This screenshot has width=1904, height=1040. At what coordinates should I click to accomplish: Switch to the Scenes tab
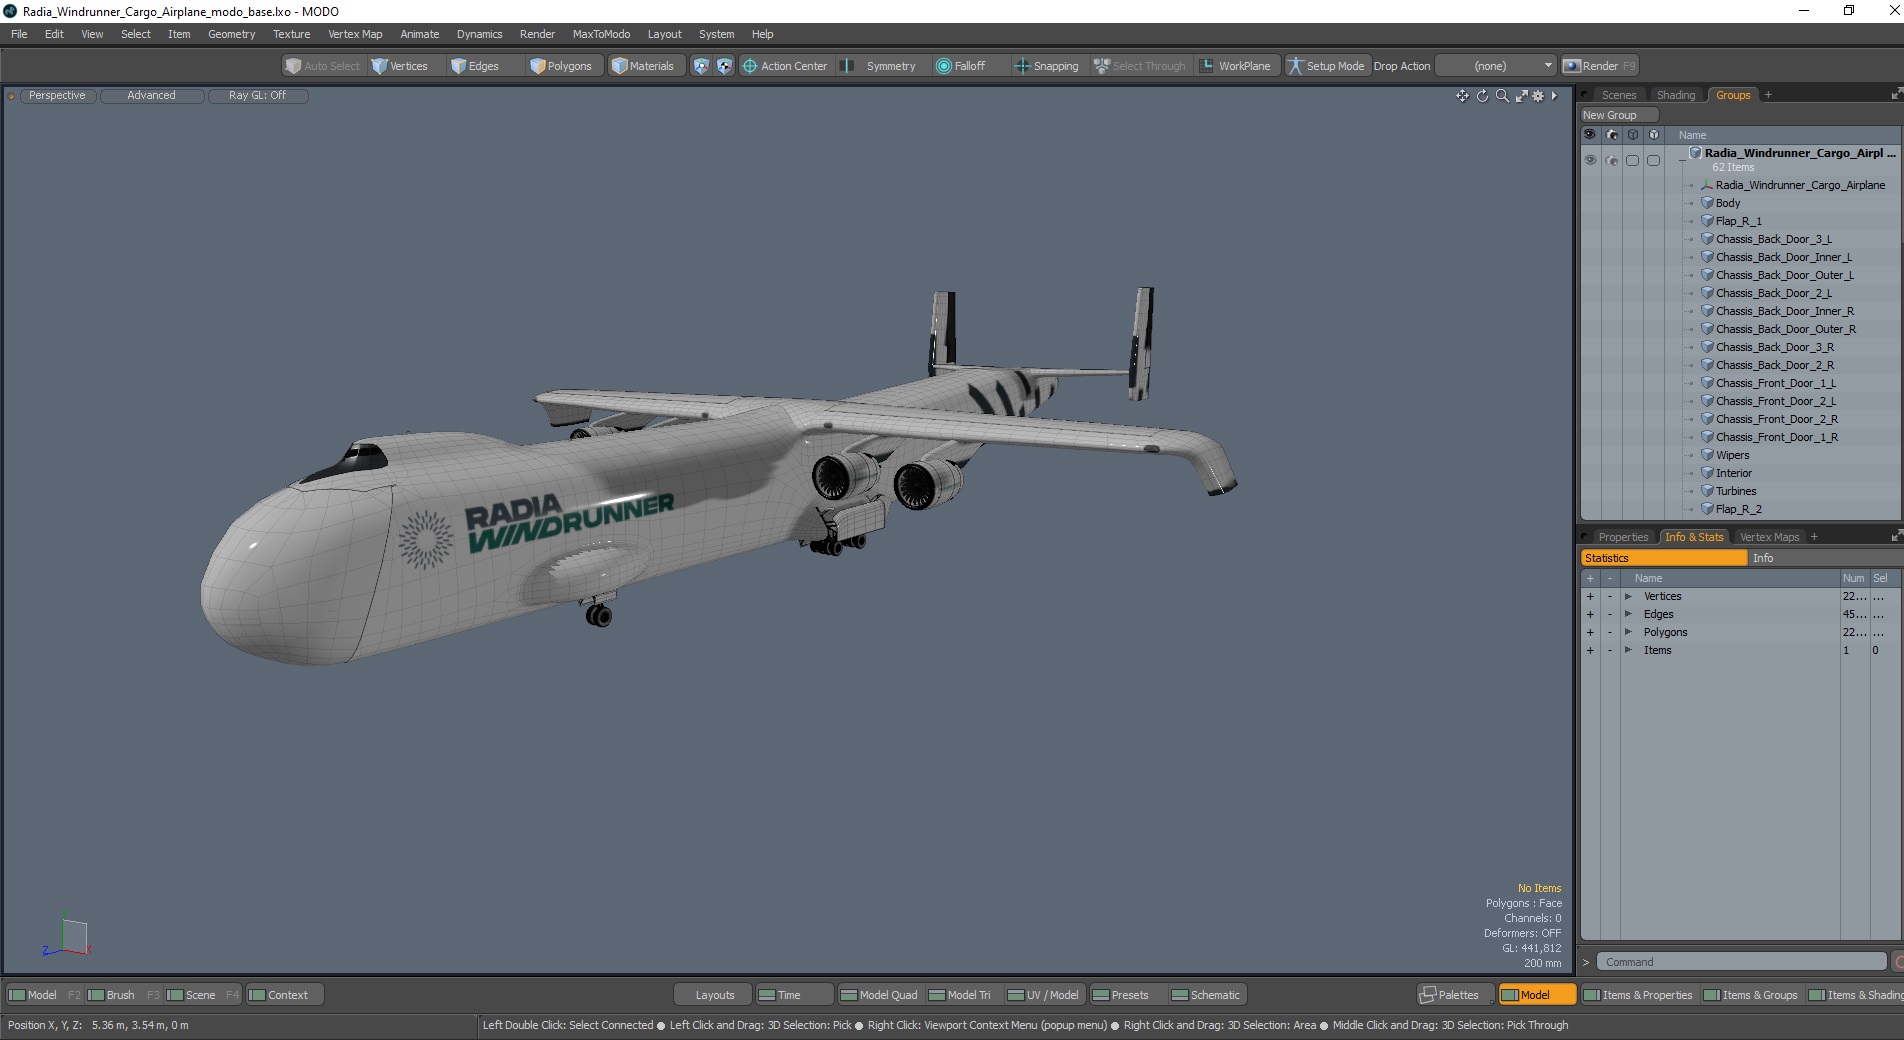point(1618,95)
